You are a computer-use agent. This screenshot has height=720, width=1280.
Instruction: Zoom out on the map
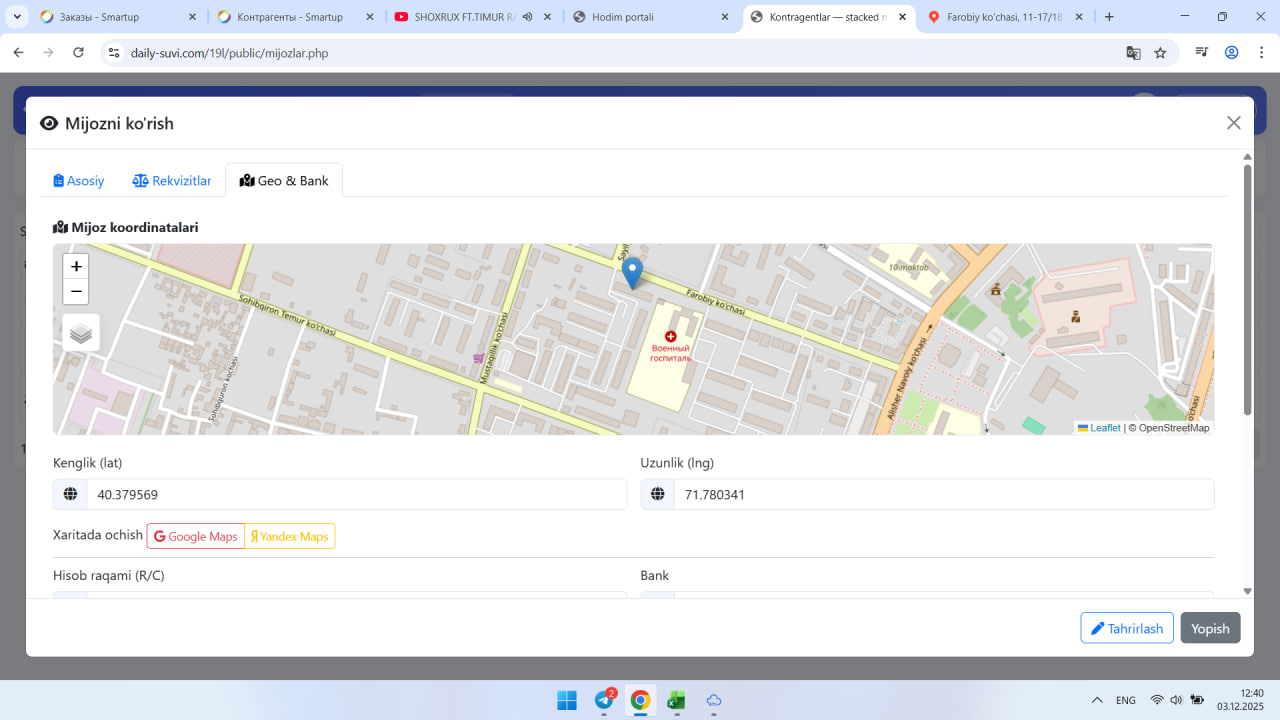pos(76,292)
